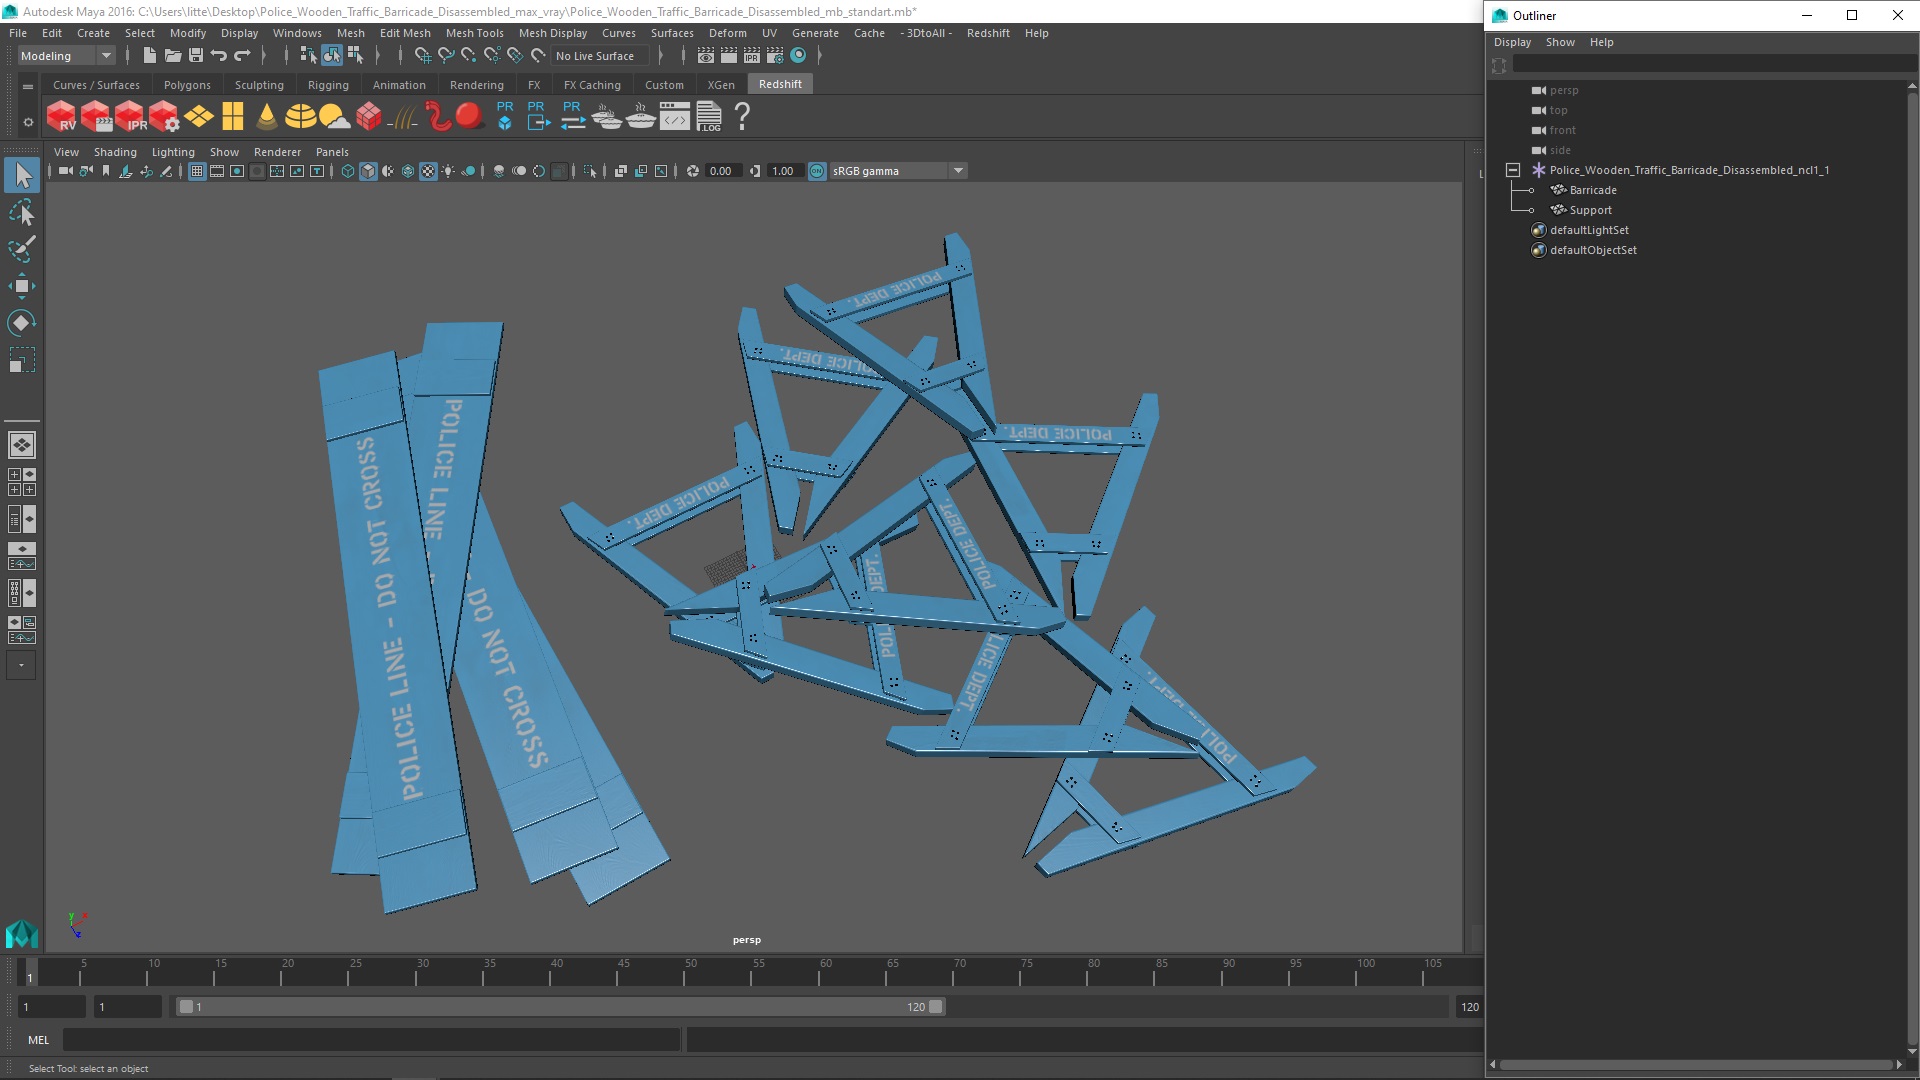Click frame 60 on the timeline
1920x1080 pixels.
[x=826, y=972]
